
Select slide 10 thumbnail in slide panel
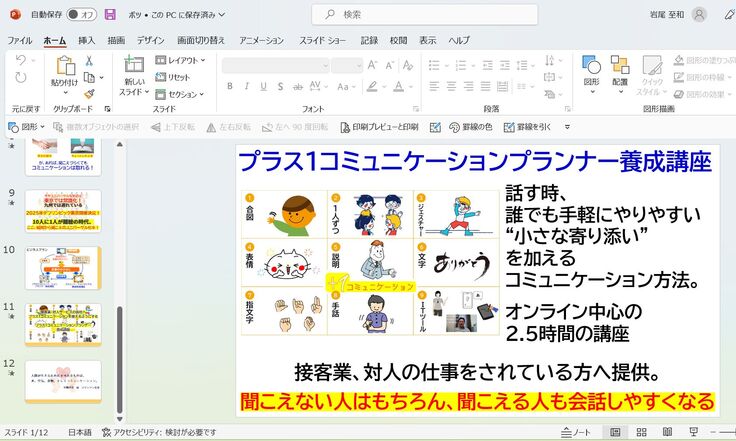coord(62,267)
